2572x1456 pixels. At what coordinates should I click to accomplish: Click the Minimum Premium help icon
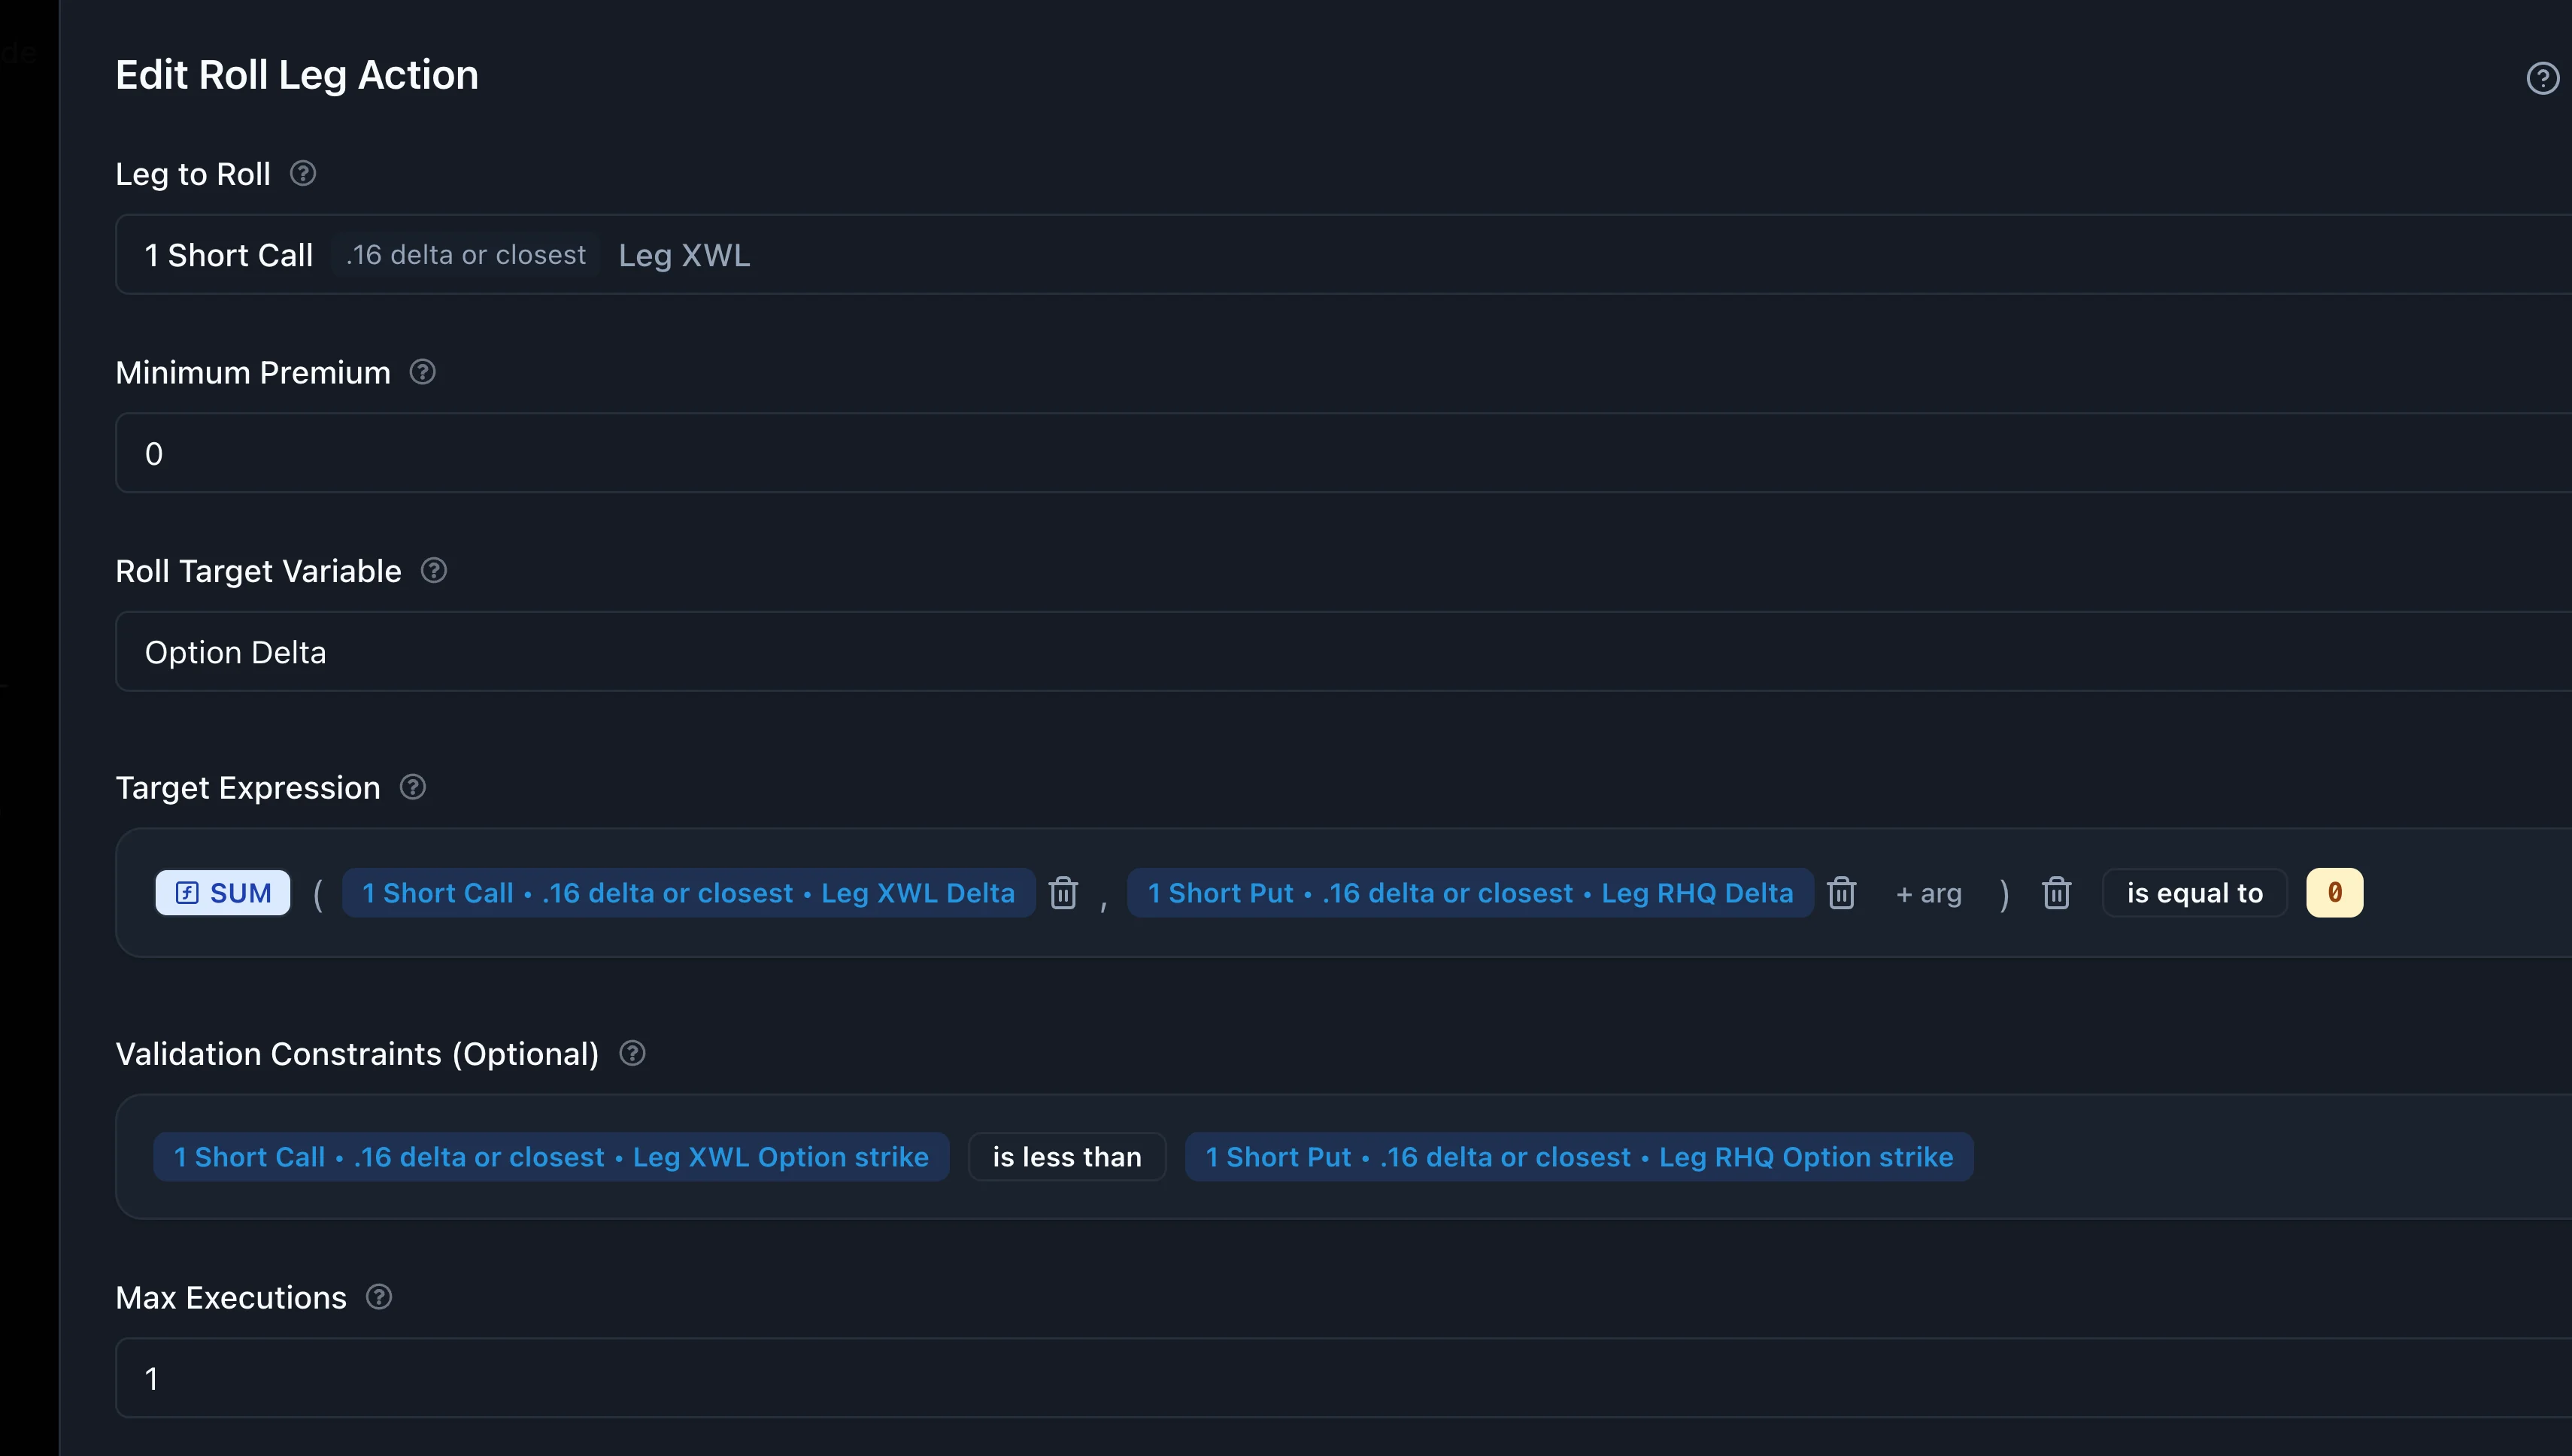[x=423, y=372]
